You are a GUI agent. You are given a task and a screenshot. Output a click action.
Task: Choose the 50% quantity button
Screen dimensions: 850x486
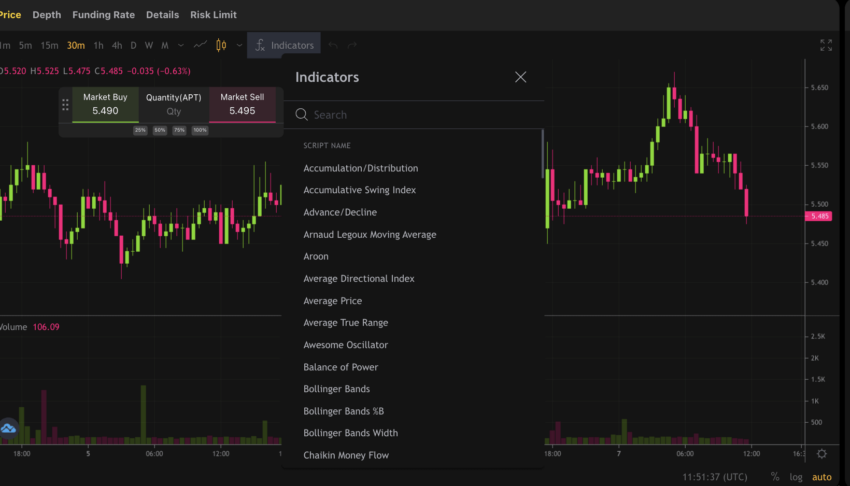click(160, 130)
